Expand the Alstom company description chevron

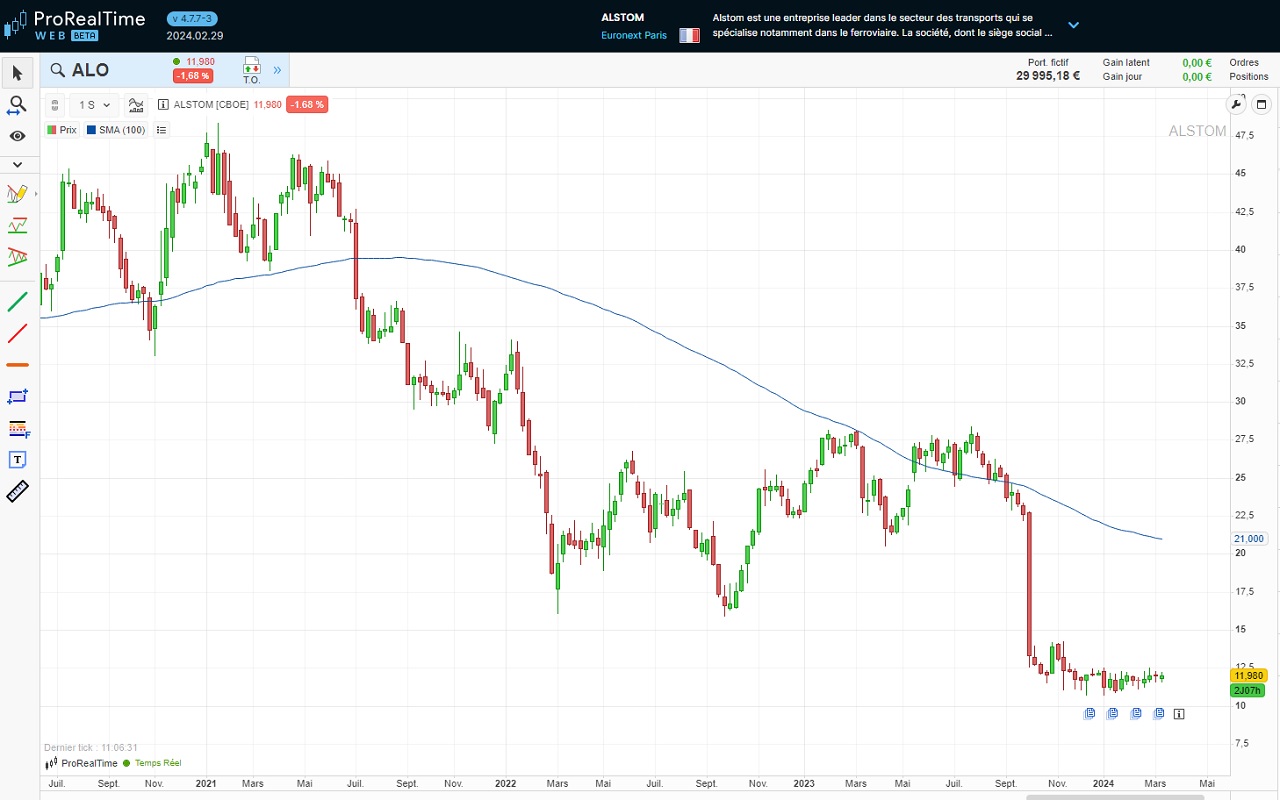[1073, 25]
